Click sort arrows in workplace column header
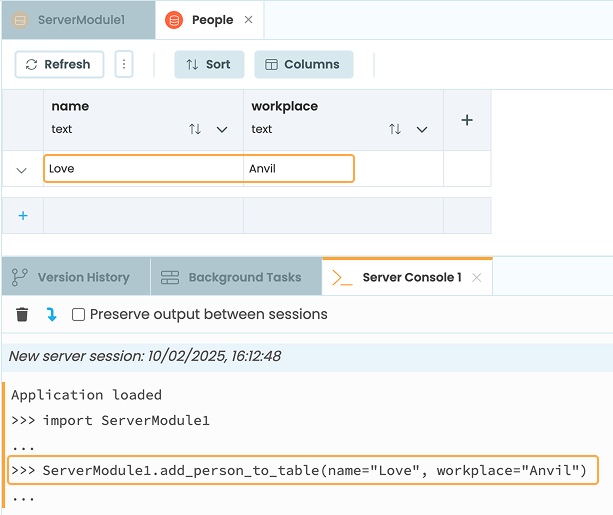The width and height of the screenshot is (613, 515). [395, 129]
